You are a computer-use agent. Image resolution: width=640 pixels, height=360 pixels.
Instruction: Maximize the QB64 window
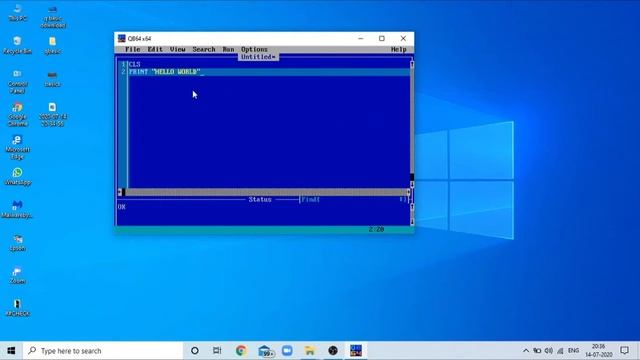382,38
